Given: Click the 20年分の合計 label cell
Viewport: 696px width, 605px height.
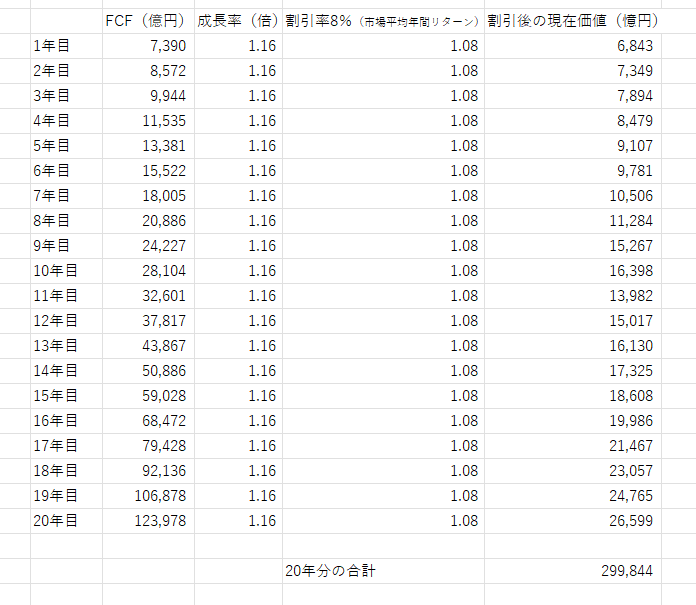Looking at the screenshot, I should pyautogui.click(x=383, y=571).
